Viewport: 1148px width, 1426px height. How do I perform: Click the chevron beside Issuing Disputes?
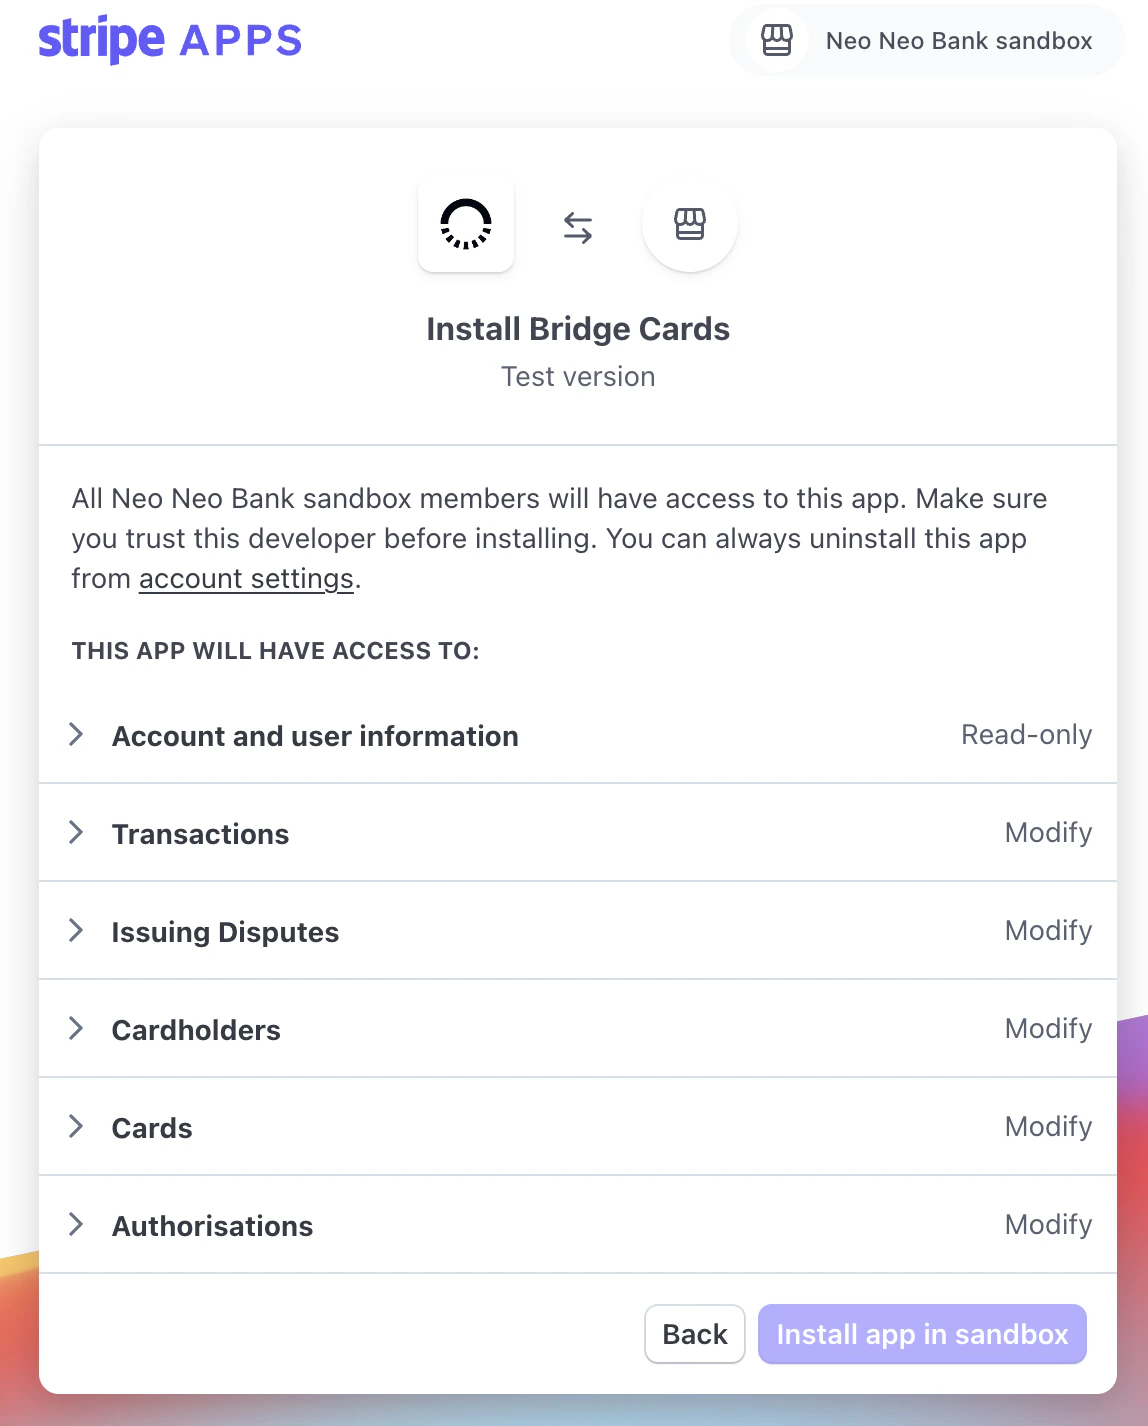[76, 930]
